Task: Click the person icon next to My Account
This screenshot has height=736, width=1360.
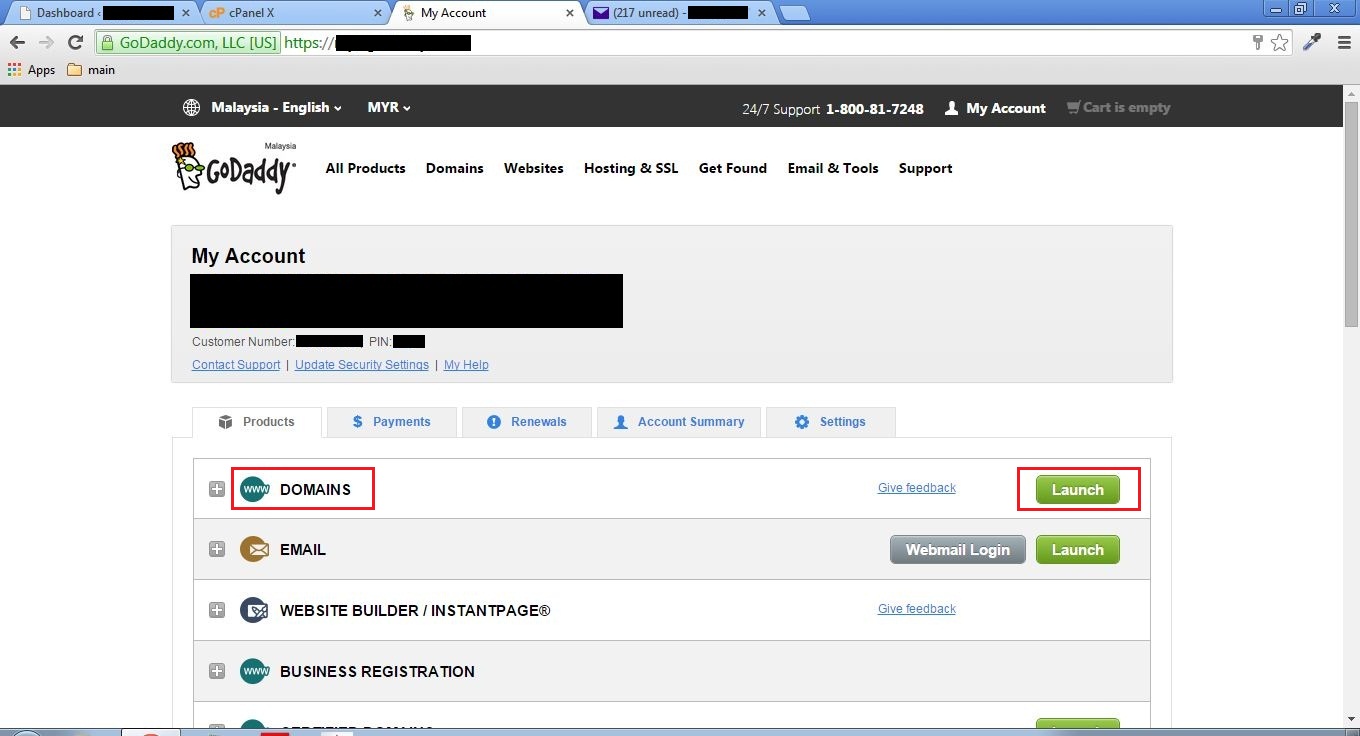Action: pos(952,108)
